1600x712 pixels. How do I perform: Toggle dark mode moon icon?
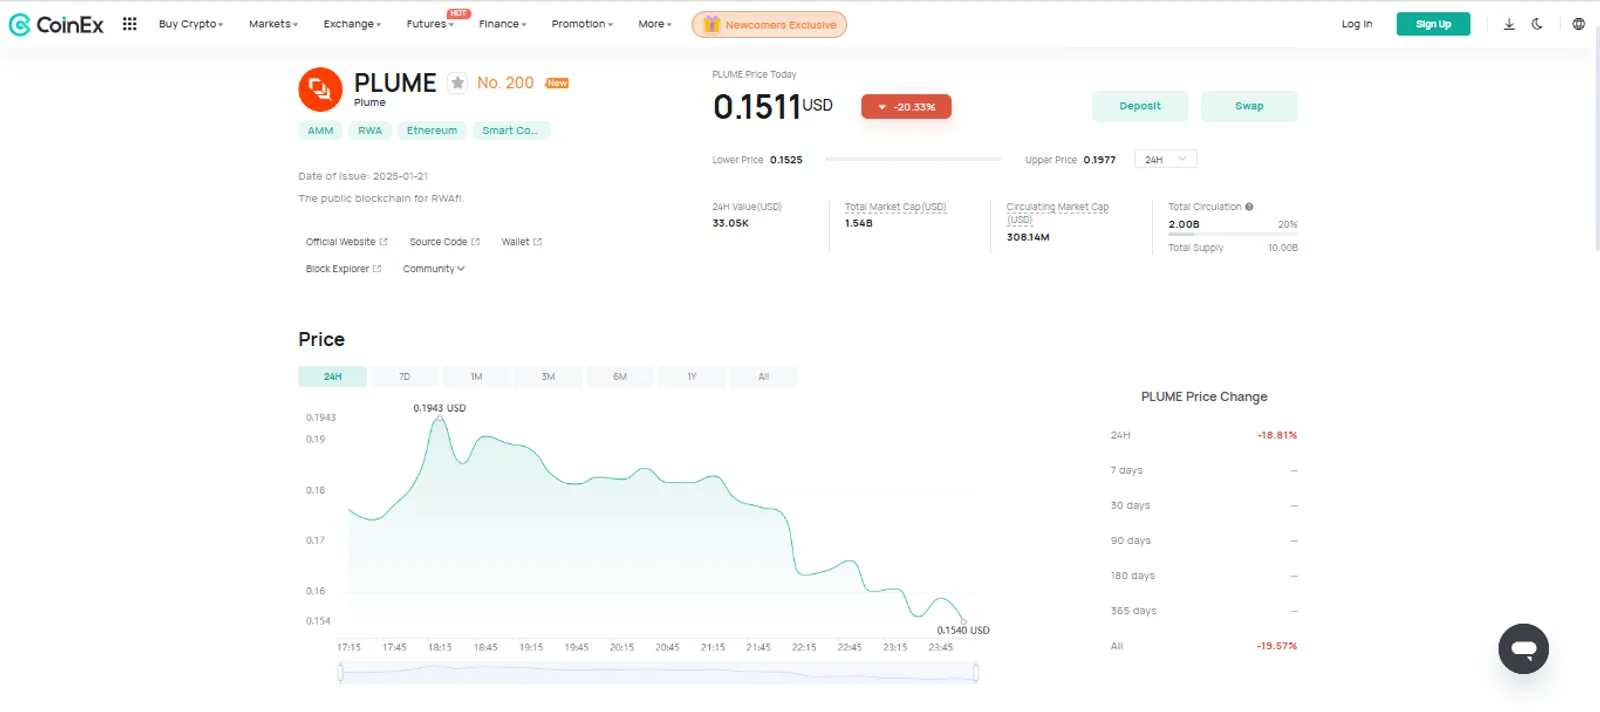click(x=1537, y=24)
